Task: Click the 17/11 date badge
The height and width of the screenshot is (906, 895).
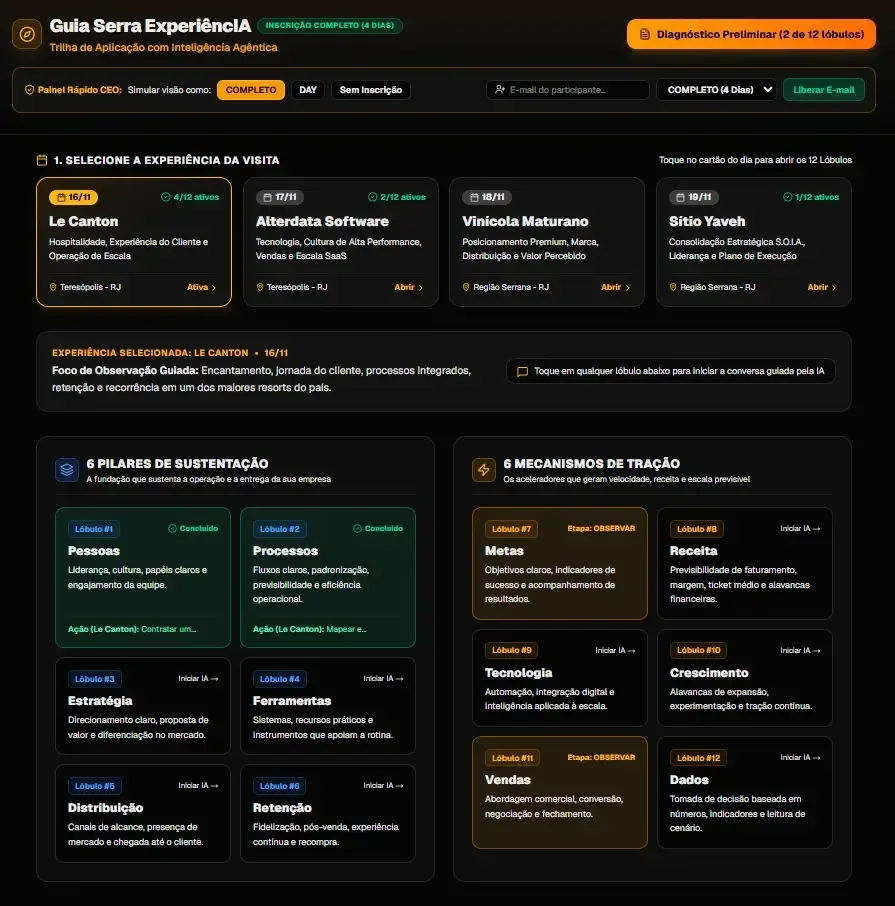Action: click(280, 197)
